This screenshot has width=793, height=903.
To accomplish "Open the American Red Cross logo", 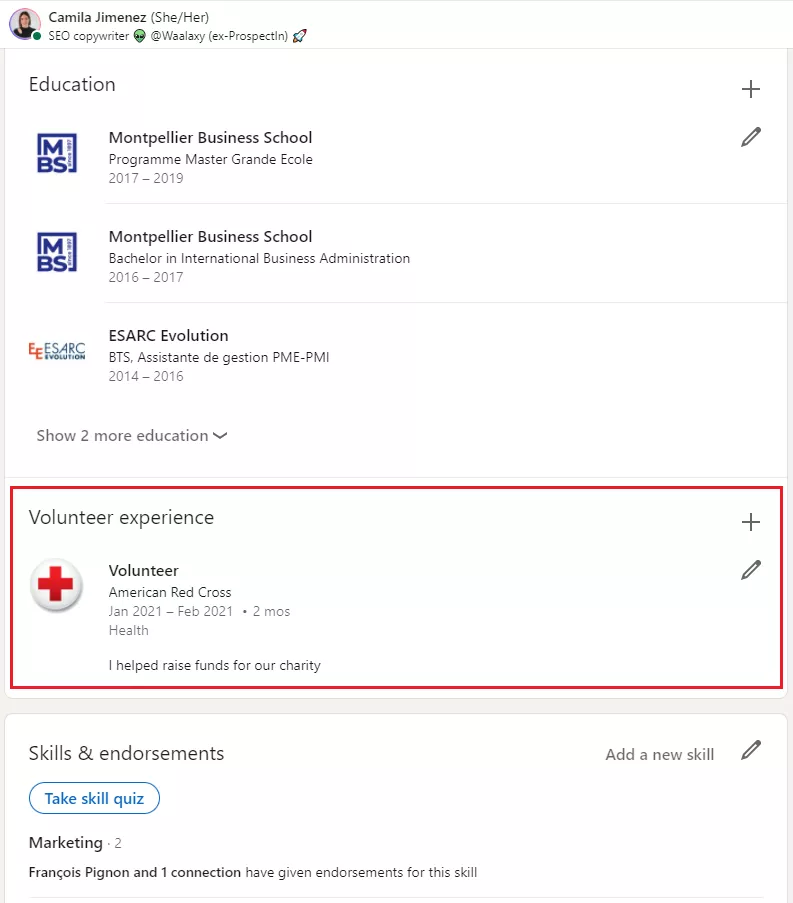I will click(x=56, y=585).
